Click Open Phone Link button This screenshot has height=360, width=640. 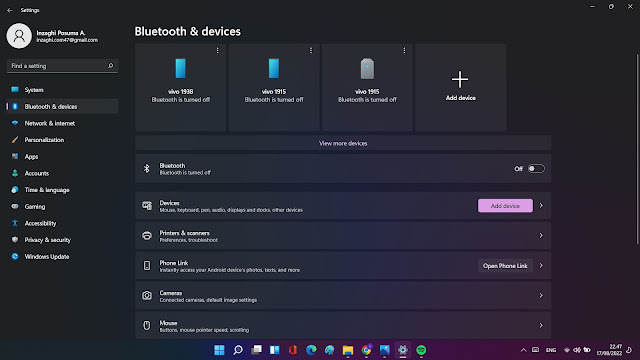tap(505, 266)
